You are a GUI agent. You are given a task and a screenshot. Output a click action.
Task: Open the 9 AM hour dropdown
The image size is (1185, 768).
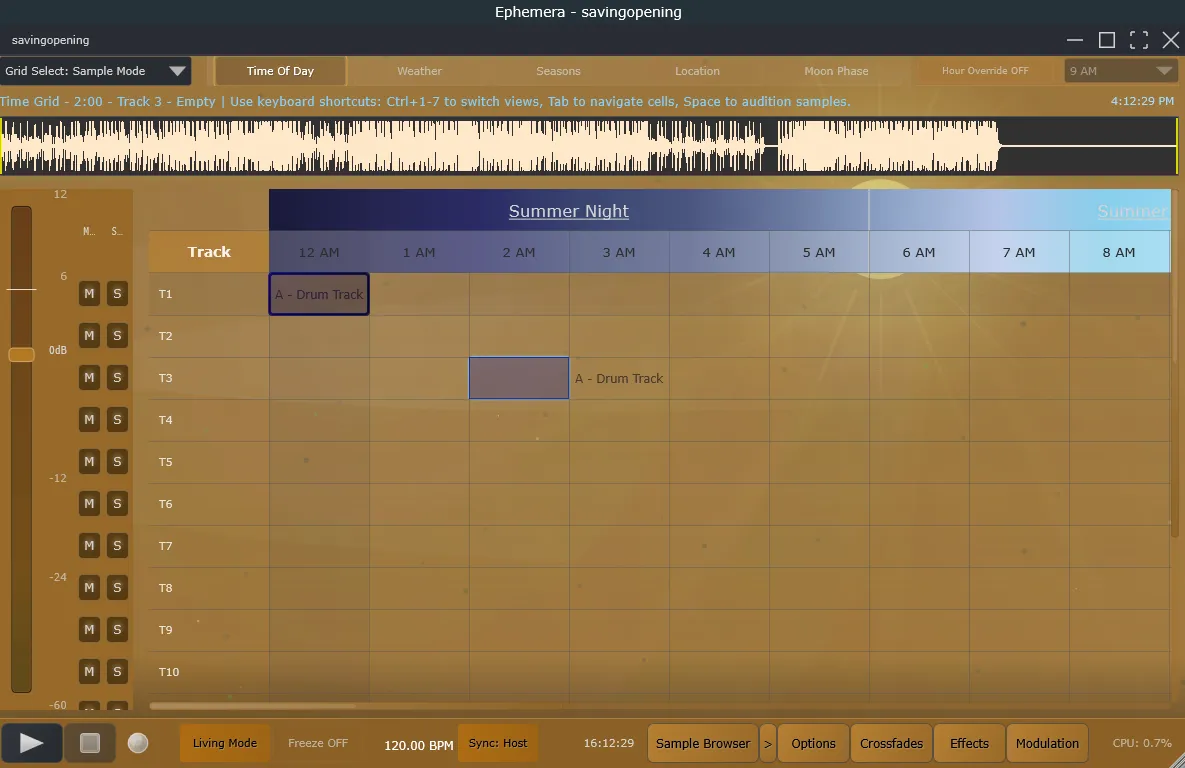click(x=1120, y=71)
